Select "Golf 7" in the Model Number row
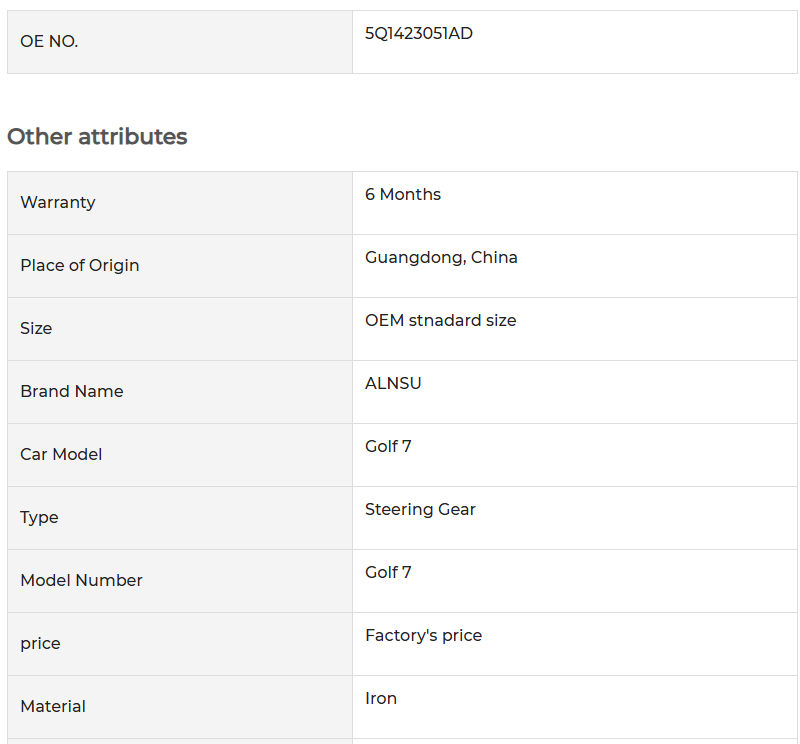The width and height of the screenshot is (800, 744). point(388,573)
